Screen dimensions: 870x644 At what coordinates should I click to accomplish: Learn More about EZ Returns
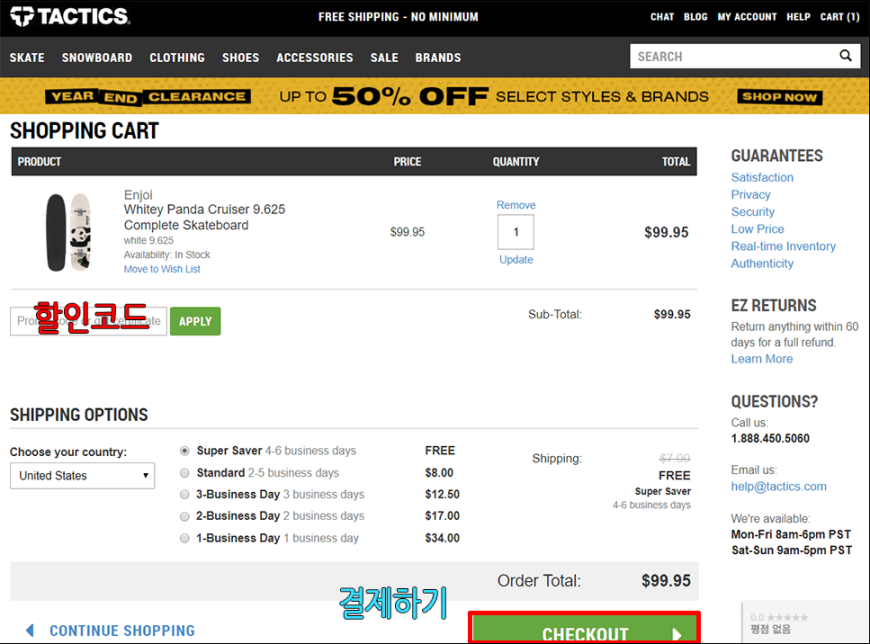[762, 359]
